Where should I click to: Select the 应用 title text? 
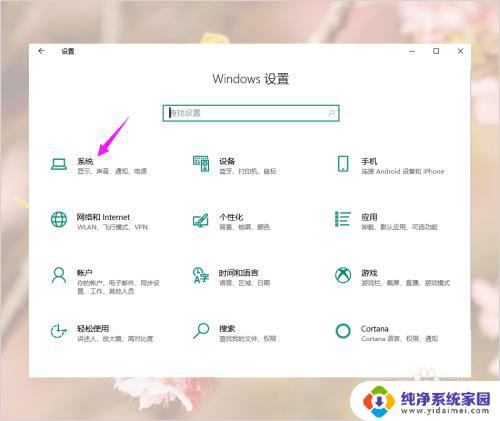point(369,217)
